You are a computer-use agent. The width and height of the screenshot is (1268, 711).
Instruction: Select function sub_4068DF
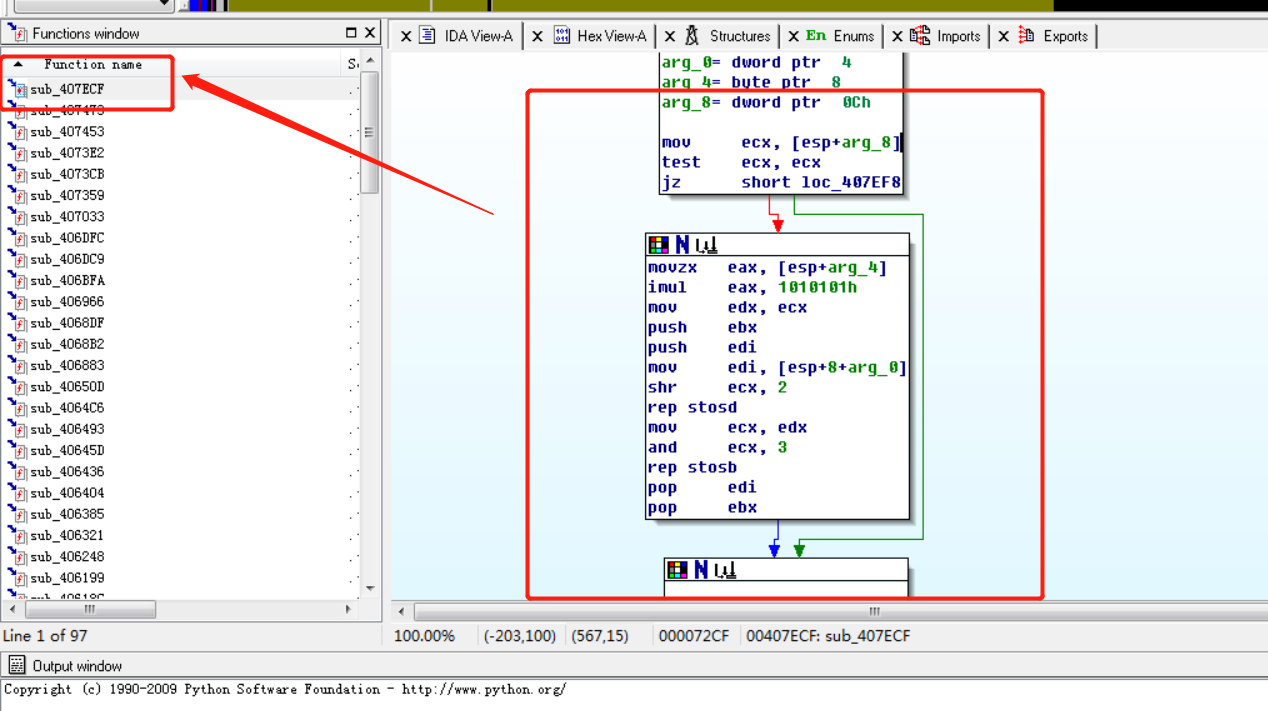coord(67,323)
